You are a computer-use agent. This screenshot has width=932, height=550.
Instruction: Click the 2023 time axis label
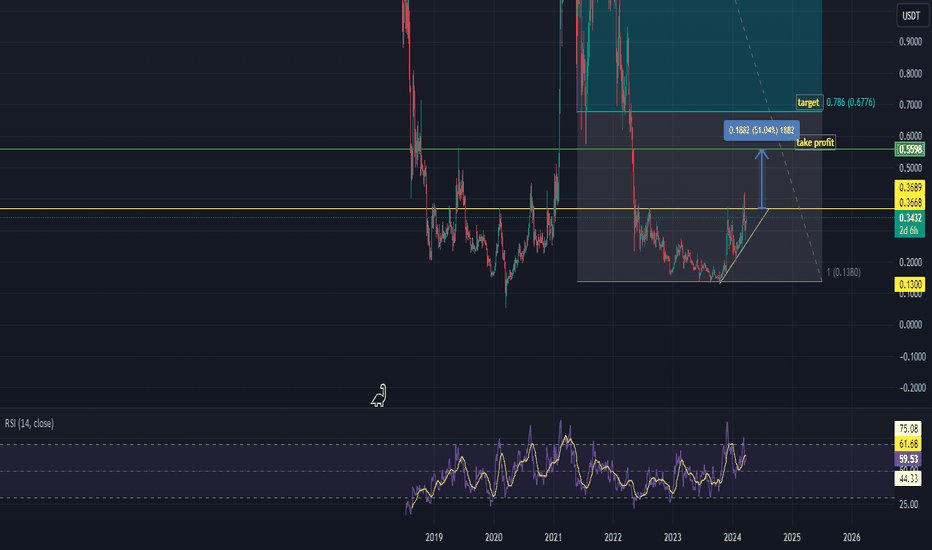click(672, 538)
